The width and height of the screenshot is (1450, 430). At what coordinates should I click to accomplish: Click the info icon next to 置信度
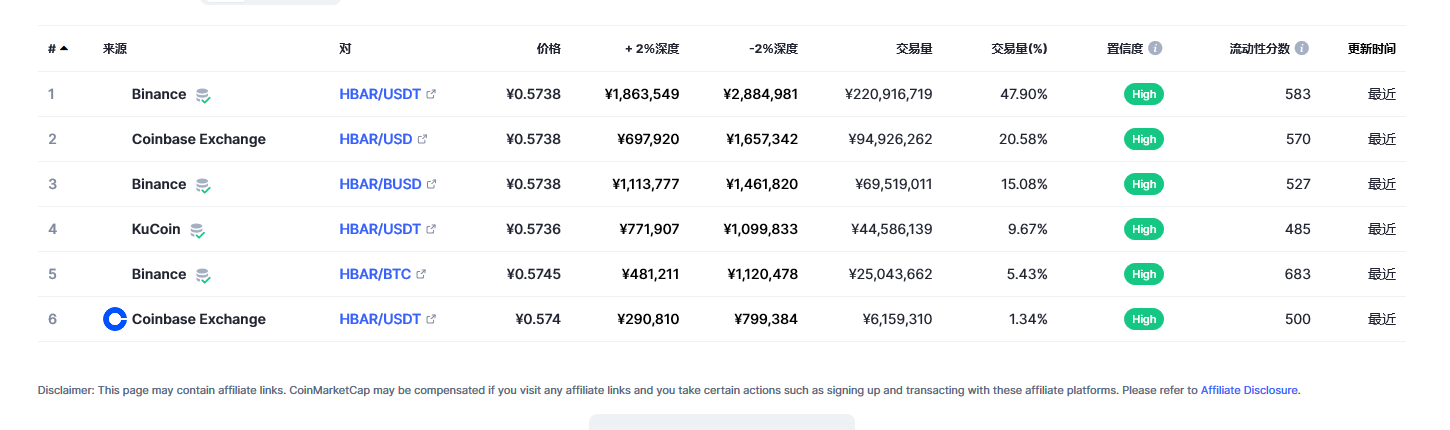[x=1155, y=48]
